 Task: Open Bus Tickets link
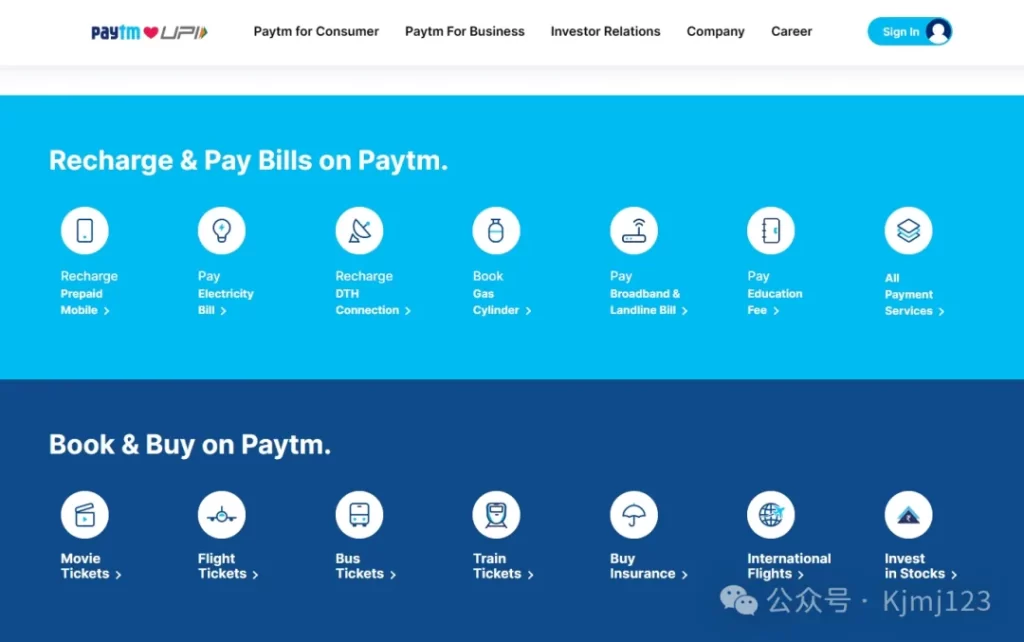point(366,566)
